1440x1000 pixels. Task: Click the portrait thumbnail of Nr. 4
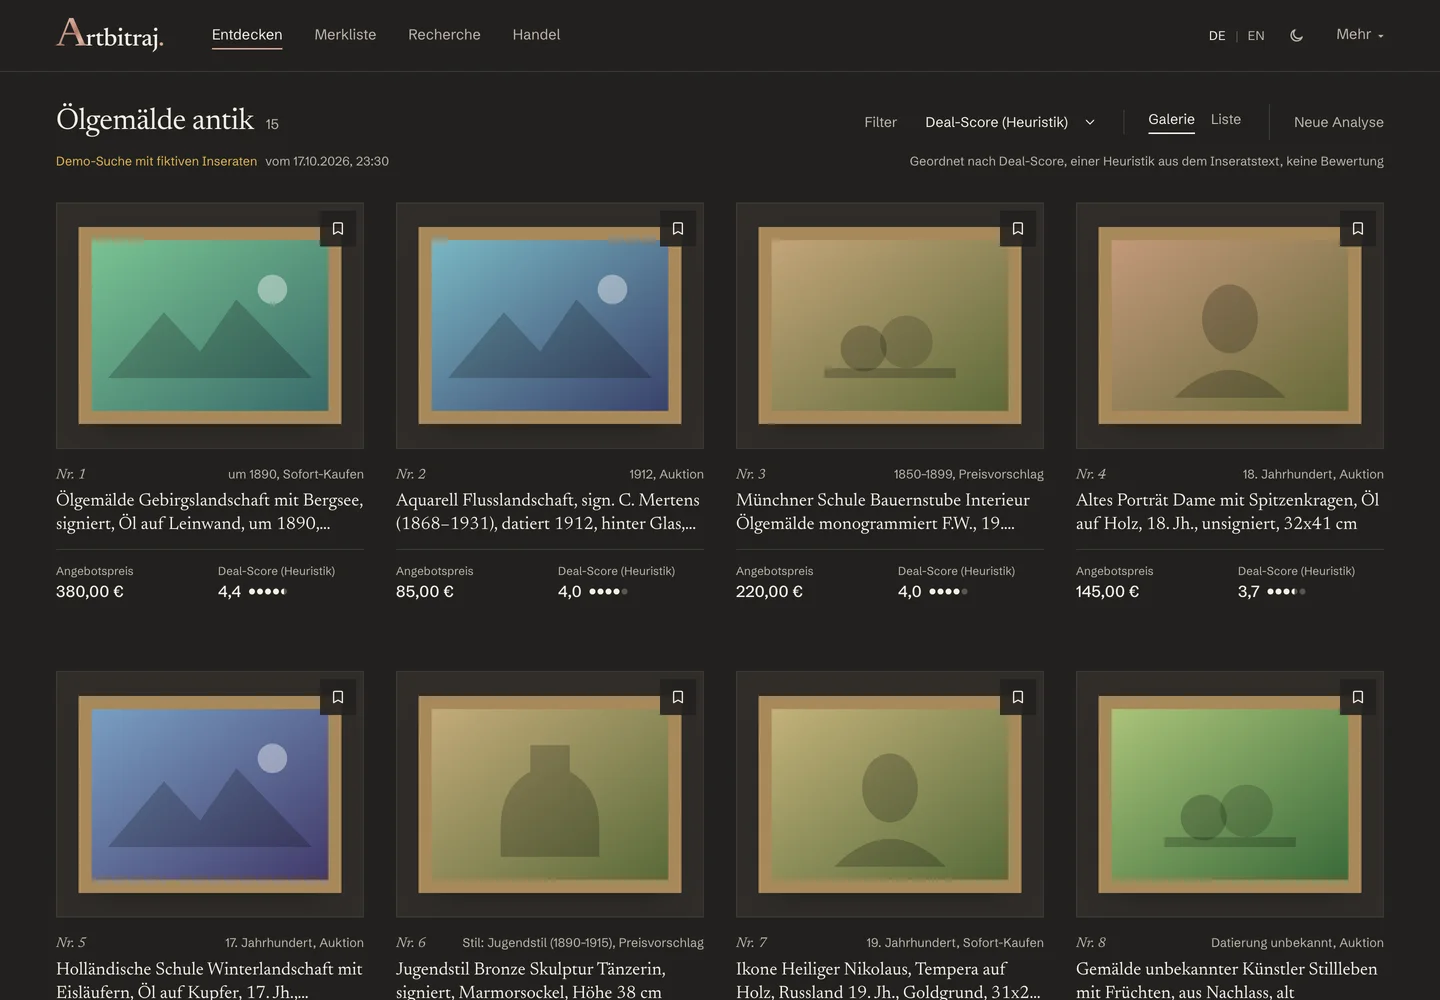pos(1230,326)
